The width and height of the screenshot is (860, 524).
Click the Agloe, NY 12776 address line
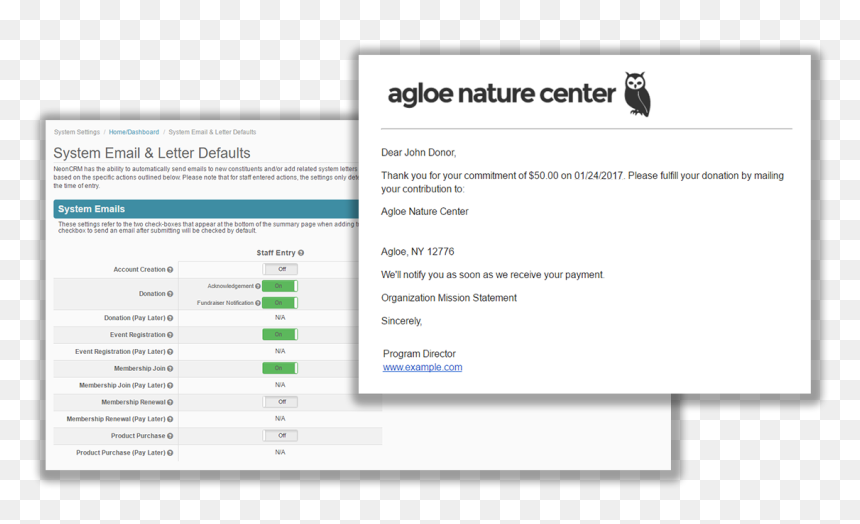(417, 252)
